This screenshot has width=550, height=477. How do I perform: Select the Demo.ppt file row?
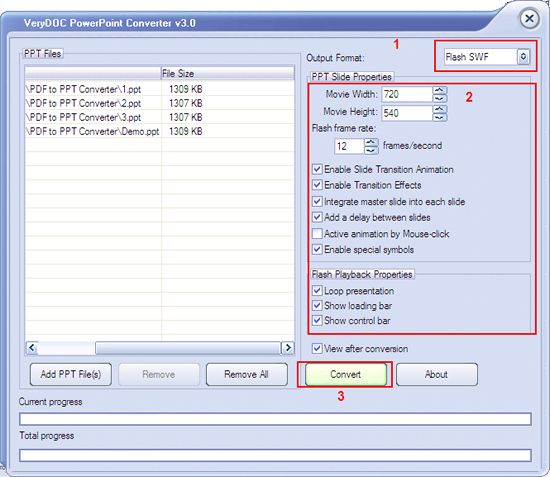160,131
